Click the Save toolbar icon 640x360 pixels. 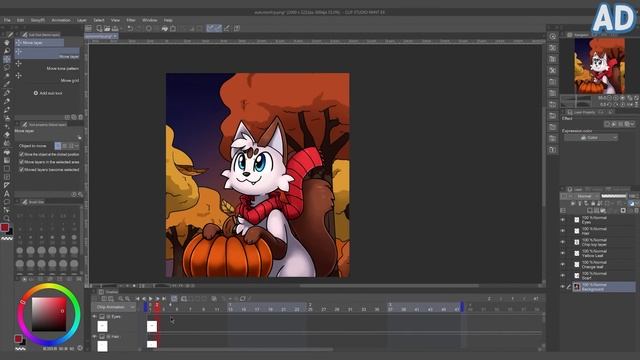tap(115, 29)
